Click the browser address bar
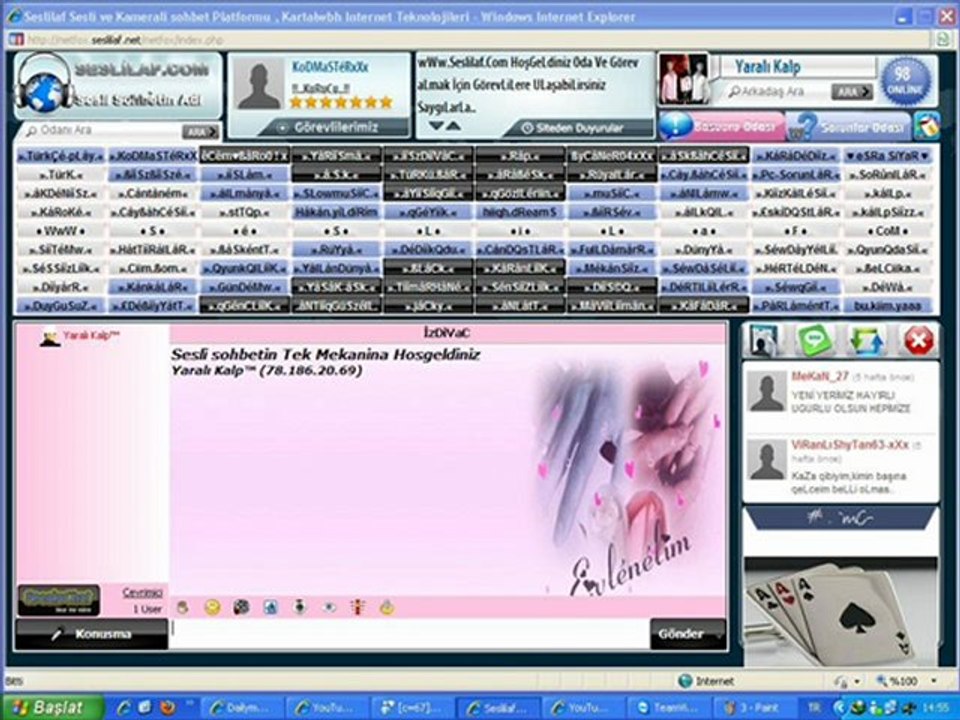This screenshot has width=960, height=720. tap(470, 40)
